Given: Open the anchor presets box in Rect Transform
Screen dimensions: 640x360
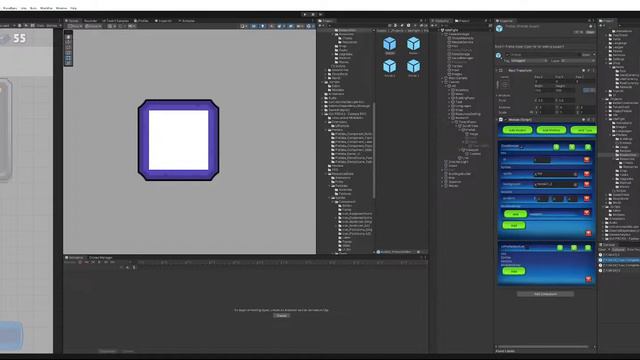Looking at the screenshot, I should pyautogui.click(x=504, y=85).
